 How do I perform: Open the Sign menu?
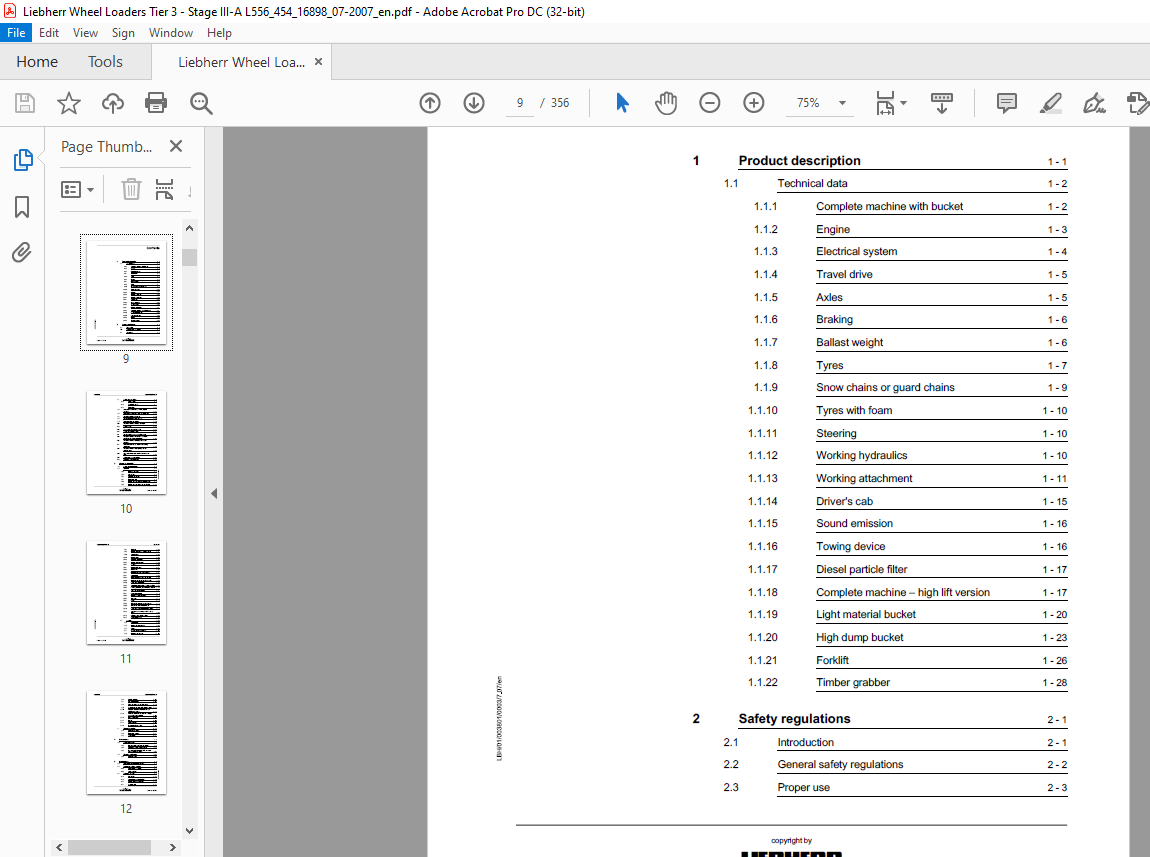coord(123,33)
